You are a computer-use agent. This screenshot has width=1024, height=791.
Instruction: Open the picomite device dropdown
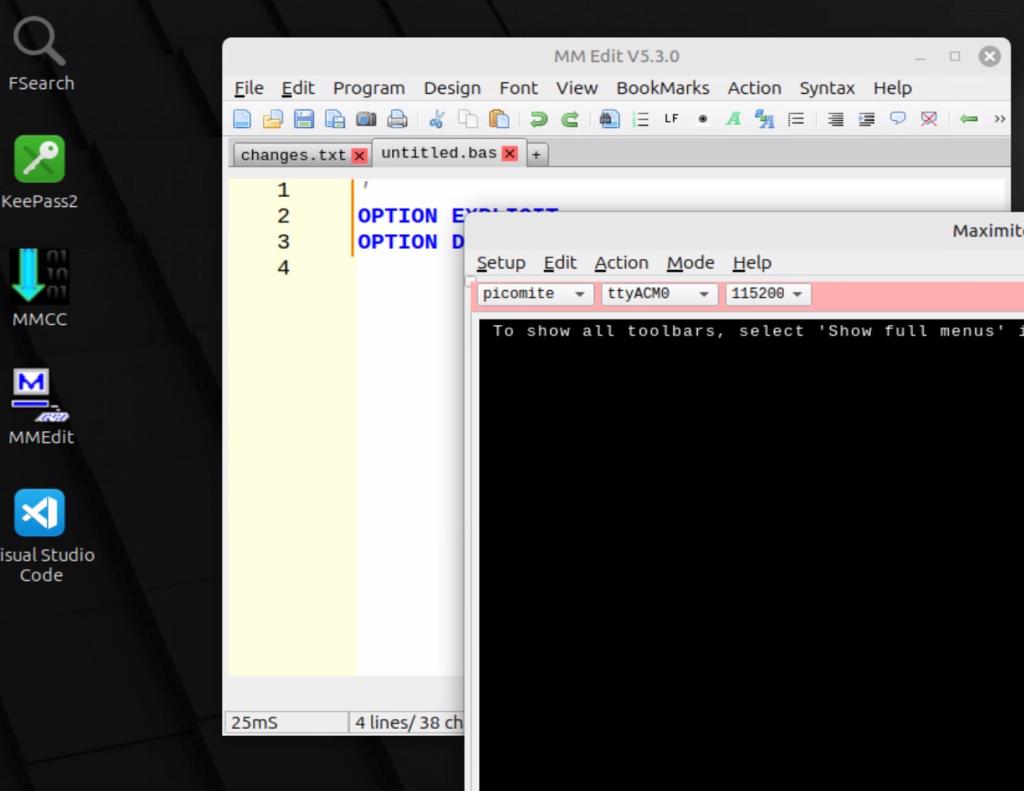533,294
